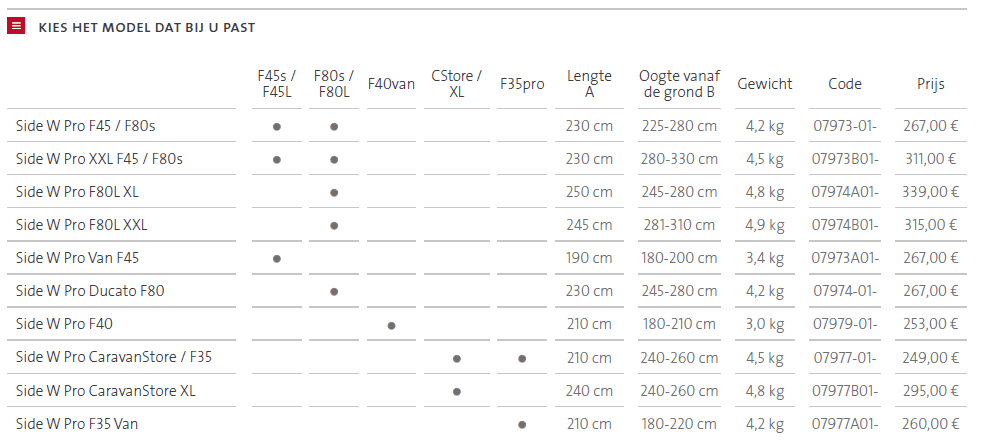
Task: Click the F80s dot in Side W Pro F80L XL row
Action: coord(334,193)
